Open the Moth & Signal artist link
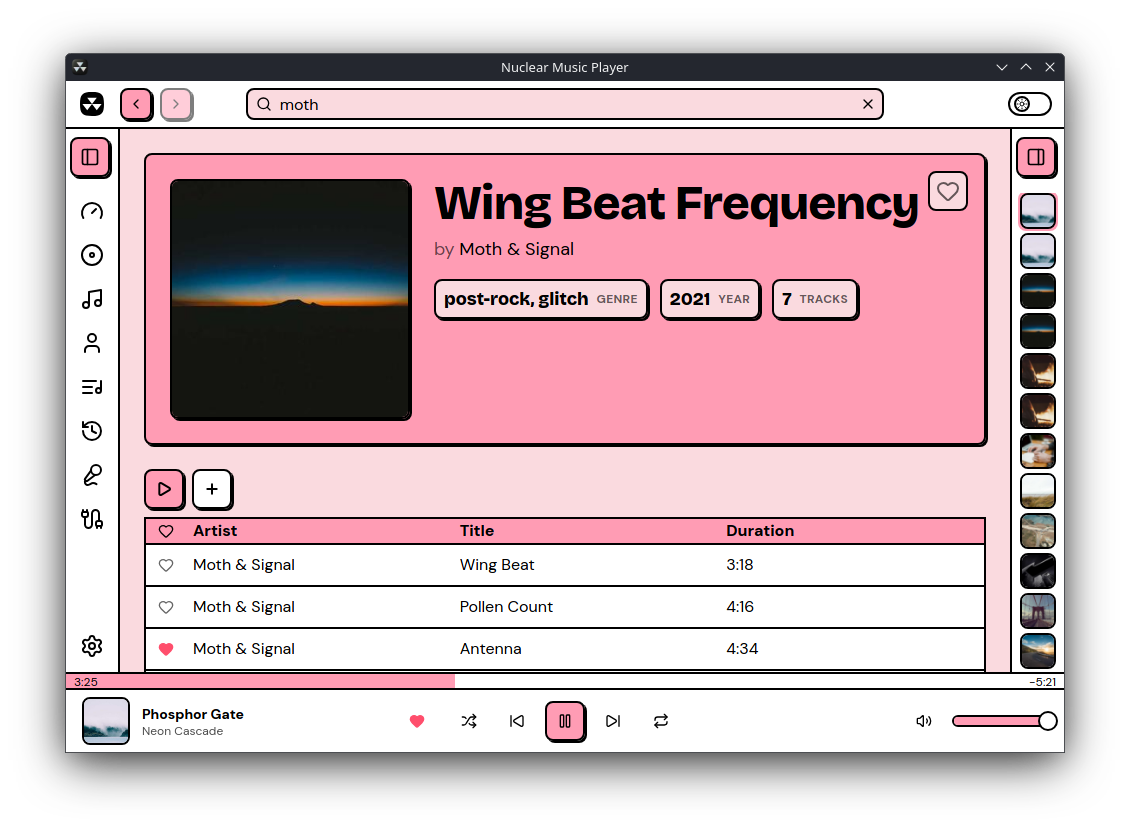The image size is (1130, 830). (516, 249)
